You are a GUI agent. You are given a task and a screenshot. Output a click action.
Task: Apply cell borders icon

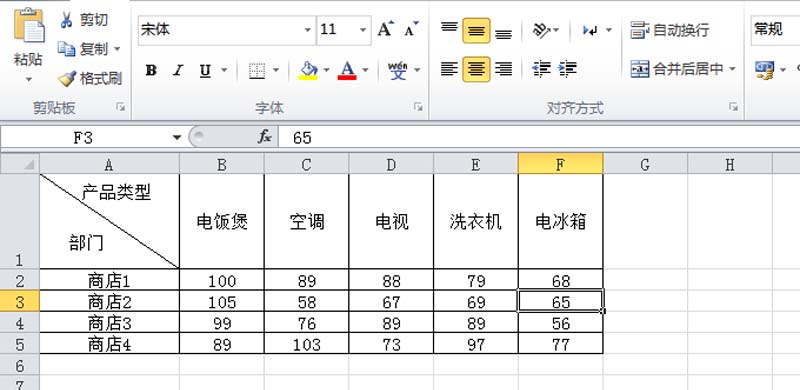point(257,70)
